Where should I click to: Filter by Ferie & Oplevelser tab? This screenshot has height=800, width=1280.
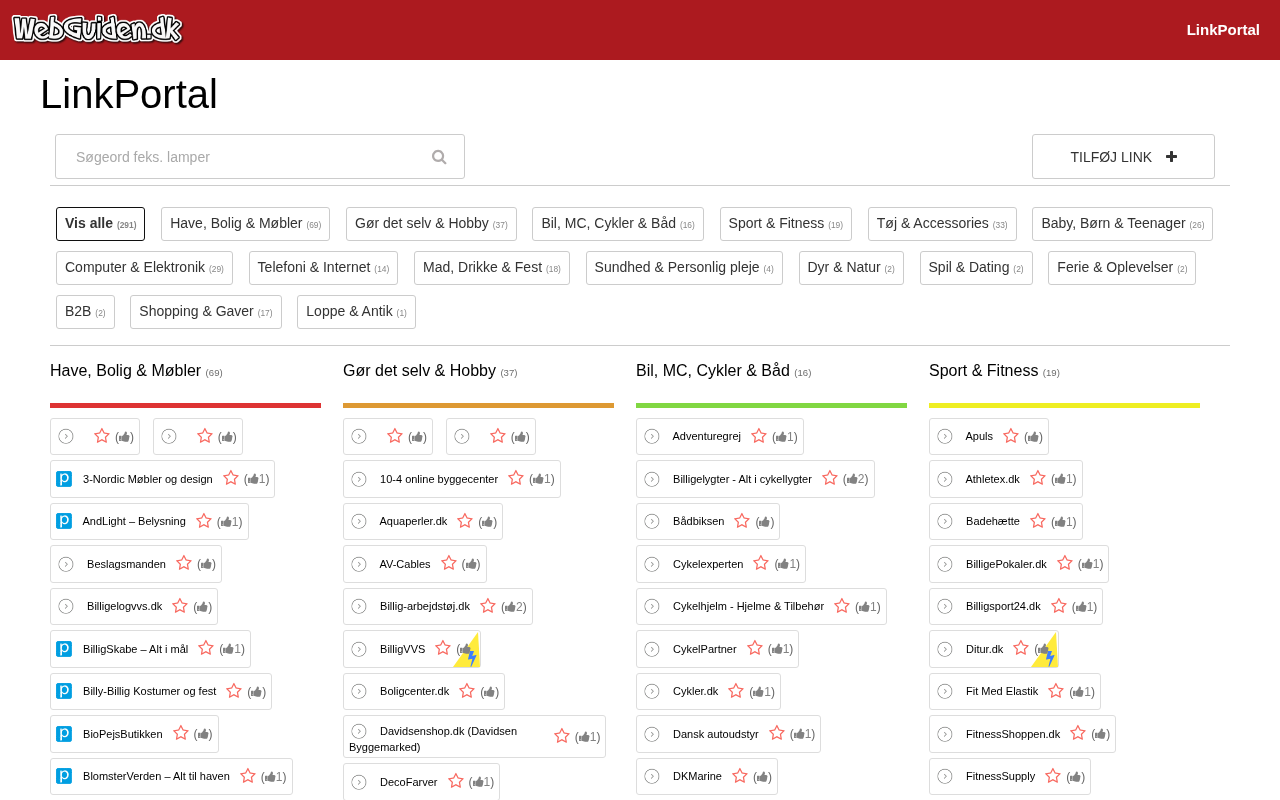pos(1122,268)
